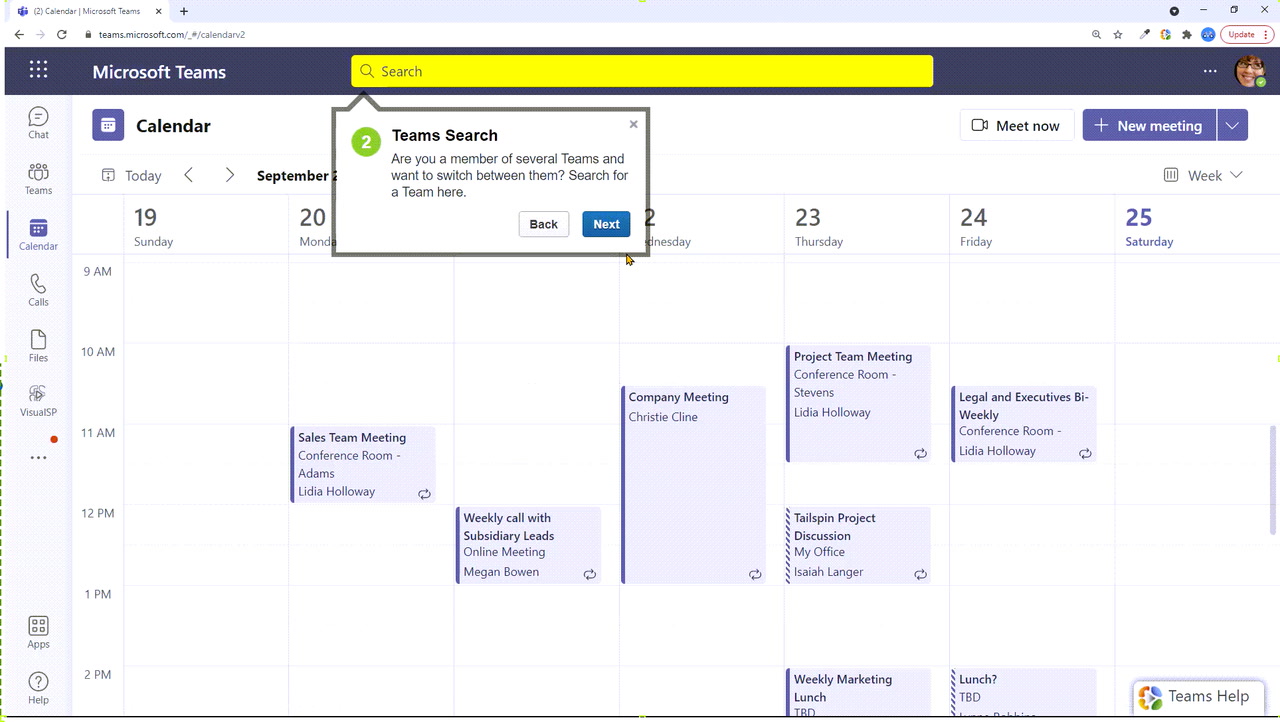Open the Calls section
This screenshot has height=722, width=1280.
click(x=38, y=290)
